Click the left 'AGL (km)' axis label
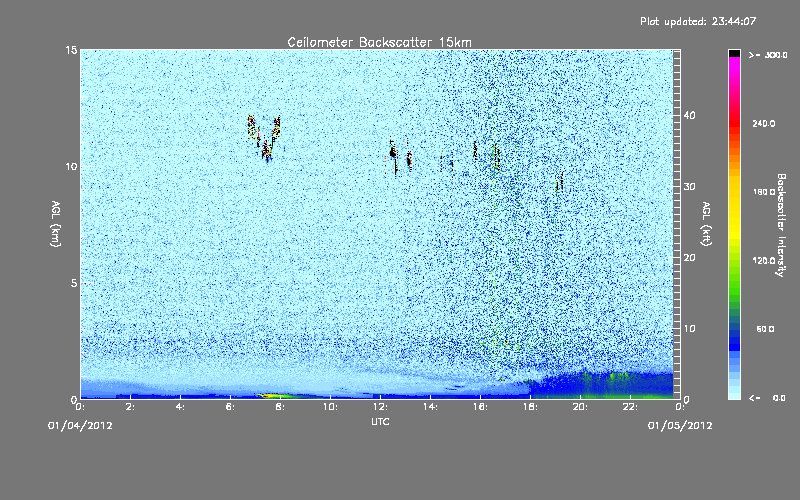The image size is (800, 500). tap(56, 223)
